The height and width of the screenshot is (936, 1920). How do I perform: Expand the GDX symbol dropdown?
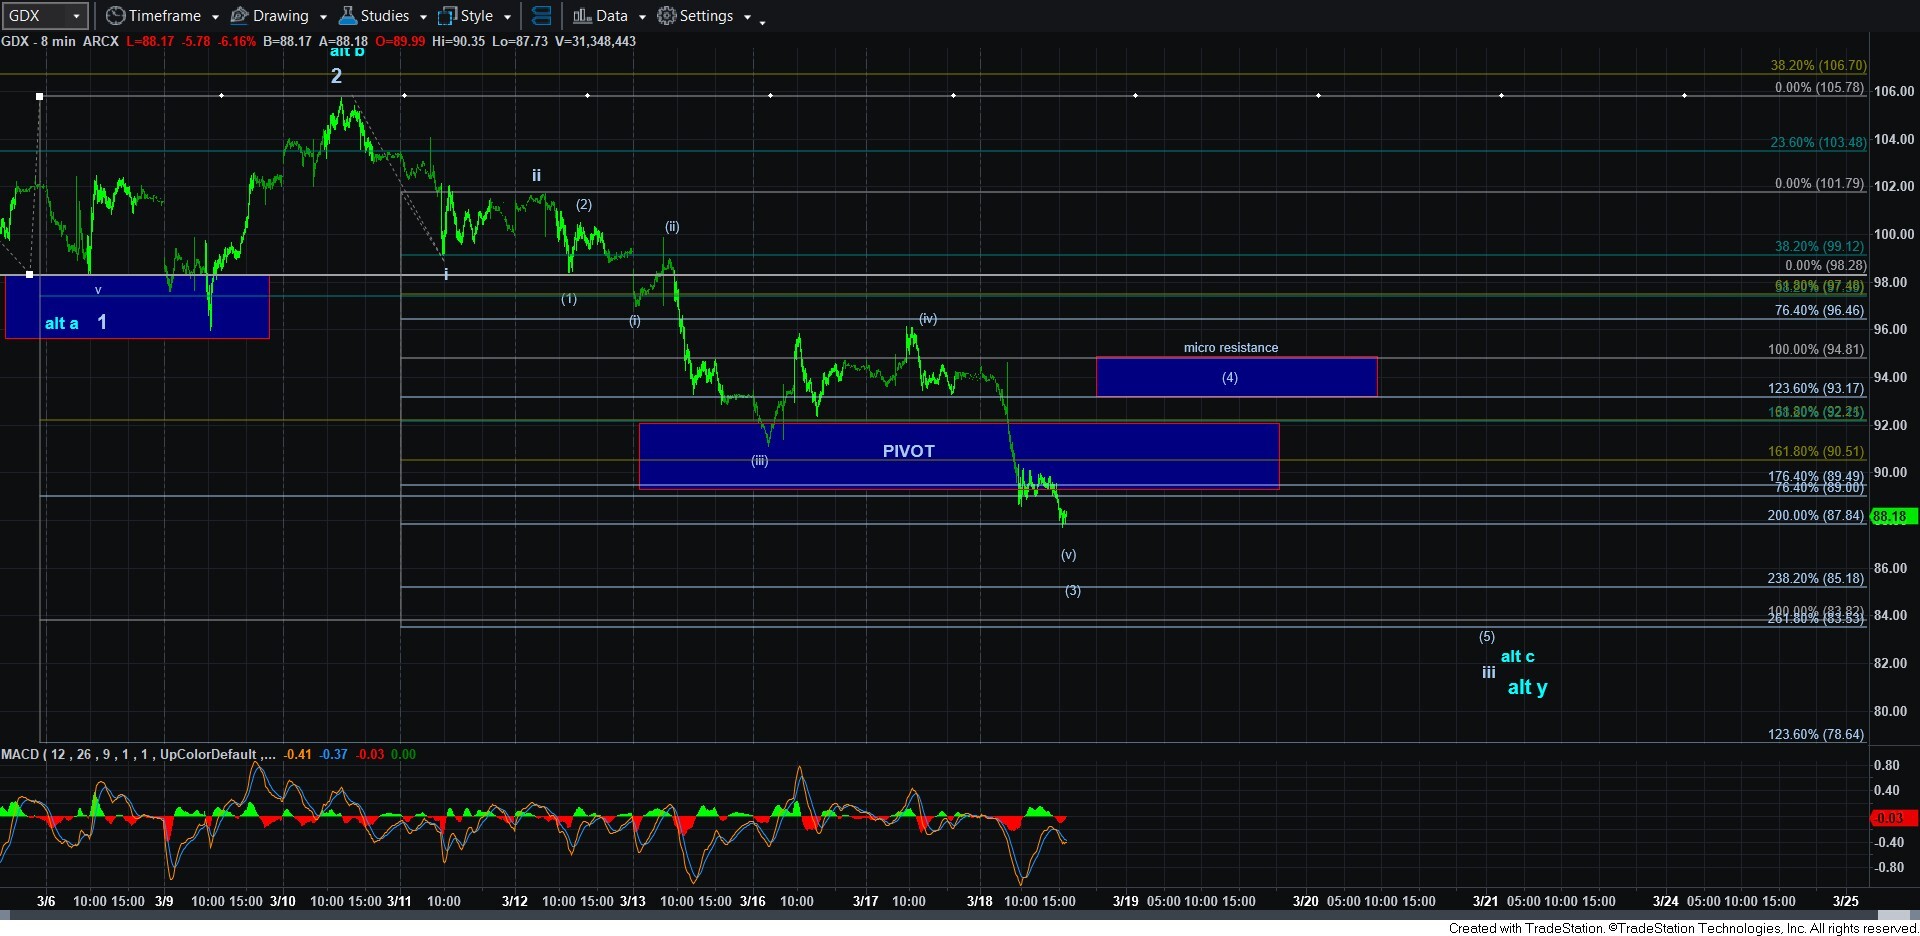(x=76, y=16)
